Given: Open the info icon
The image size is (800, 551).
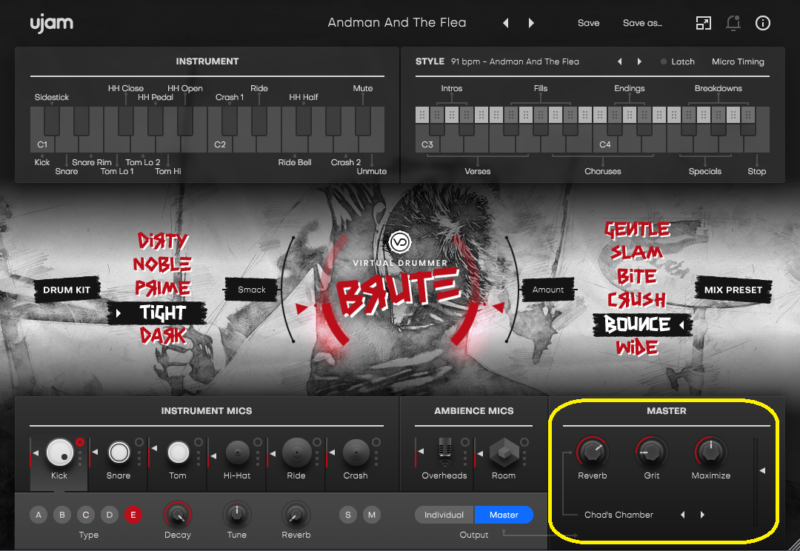Looking at the screenshot, I should tap(763, 23).
